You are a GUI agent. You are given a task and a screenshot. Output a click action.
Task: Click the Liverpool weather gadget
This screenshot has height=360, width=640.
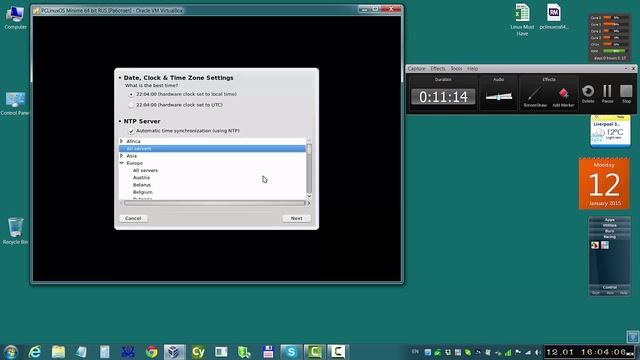tap(610, 131)
